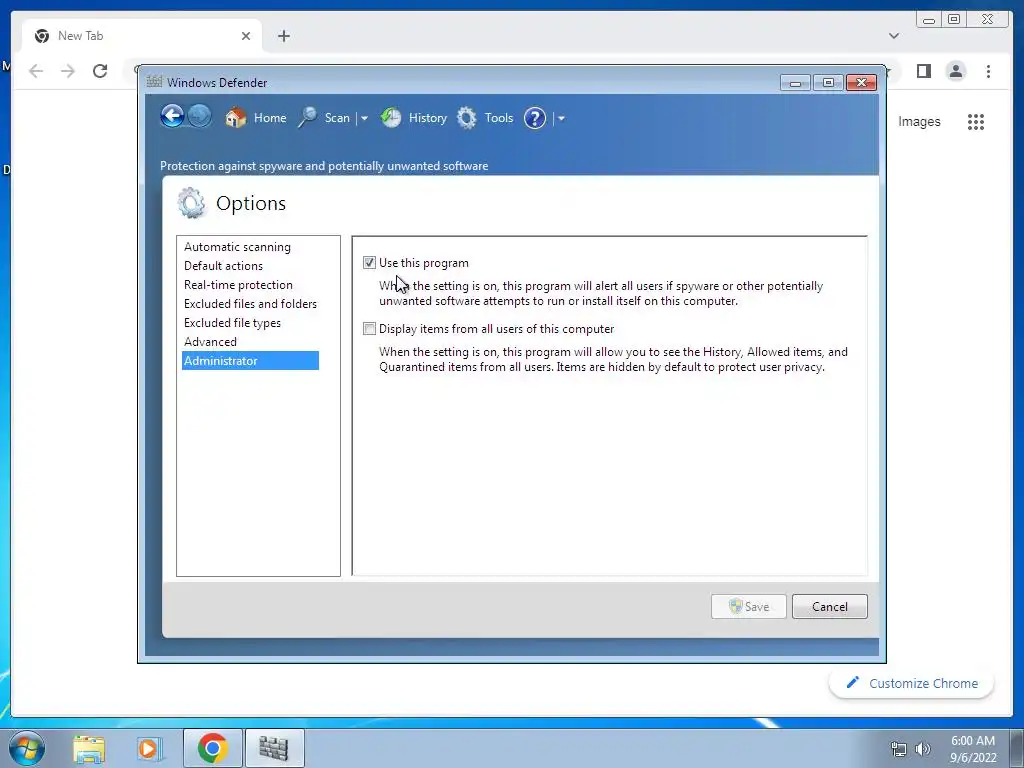This screenshot has height=768, width=1024.
Task: Open the Advanced options category
Action: 210,342
